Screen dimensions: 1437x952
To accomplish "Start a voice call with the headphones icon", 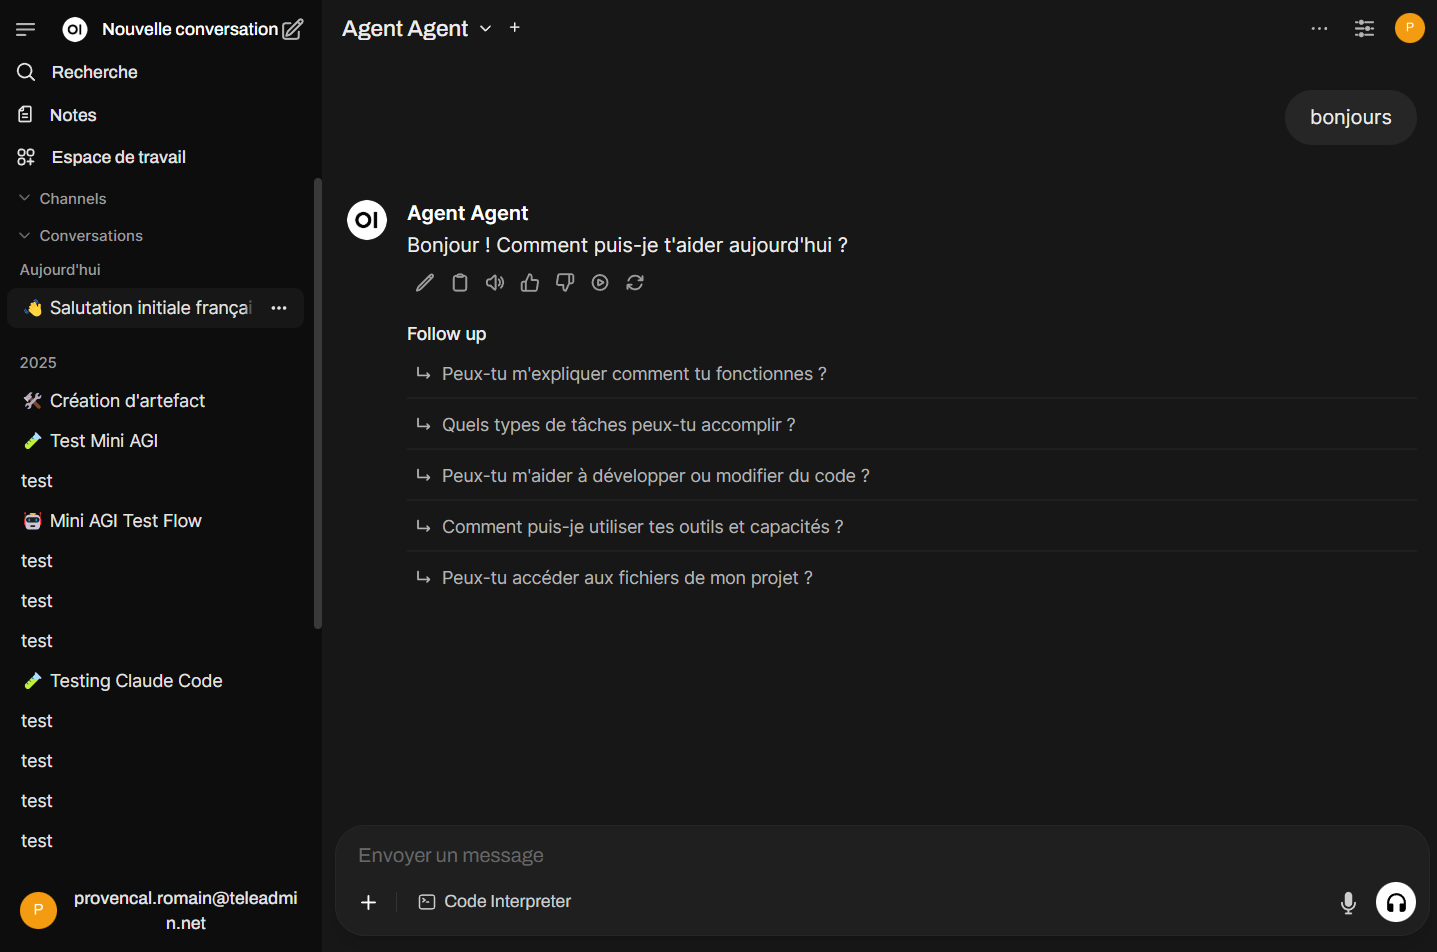I will coord(1395,901).
